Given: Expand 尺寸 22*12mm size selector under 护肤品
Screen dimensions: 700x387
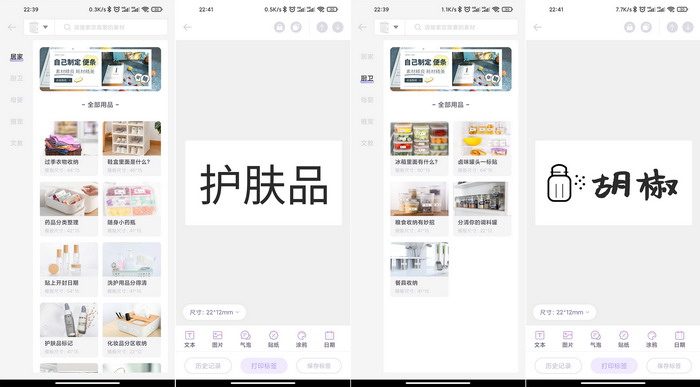Looking at the screenshot, I should pyautogui.click(x=214, y=312).
